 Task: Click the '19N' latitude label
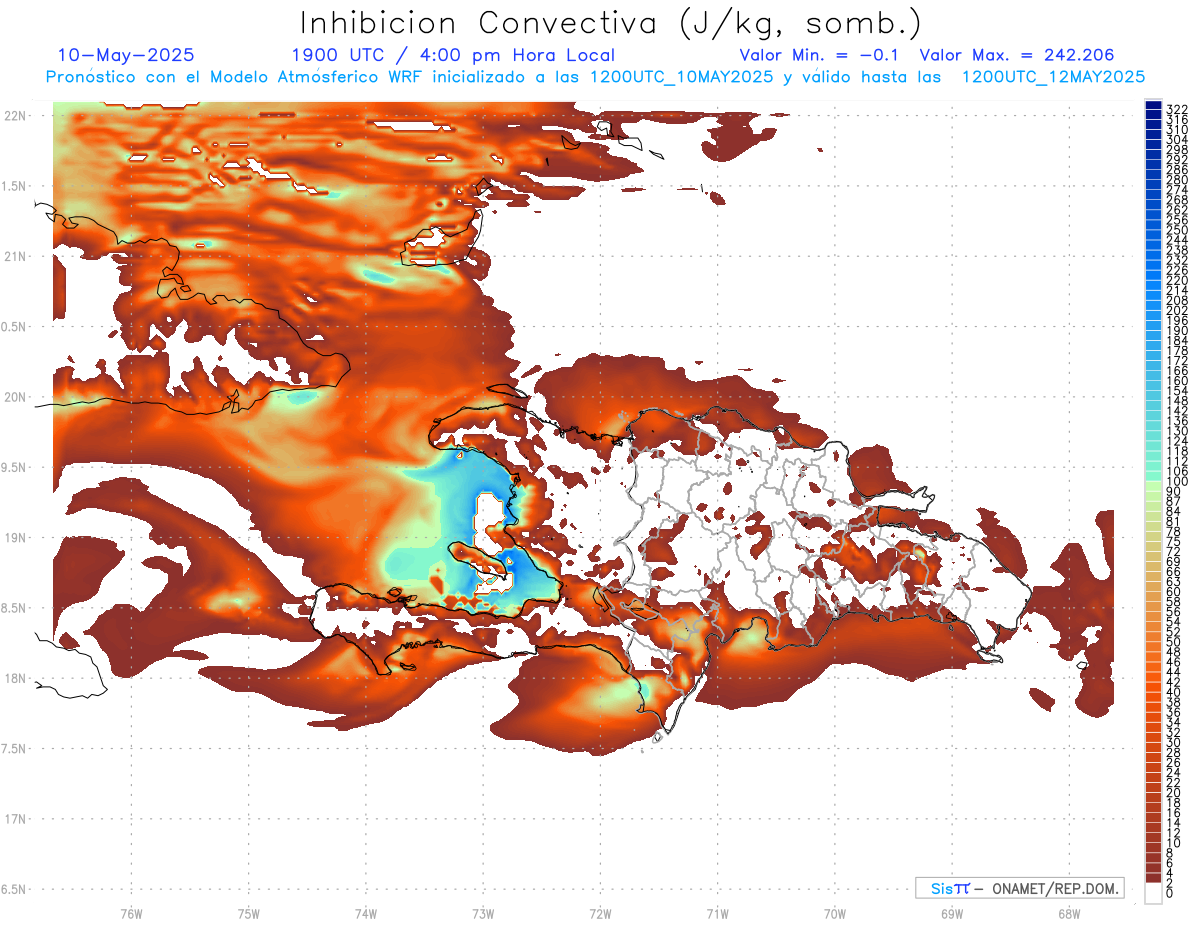[15, 537]
